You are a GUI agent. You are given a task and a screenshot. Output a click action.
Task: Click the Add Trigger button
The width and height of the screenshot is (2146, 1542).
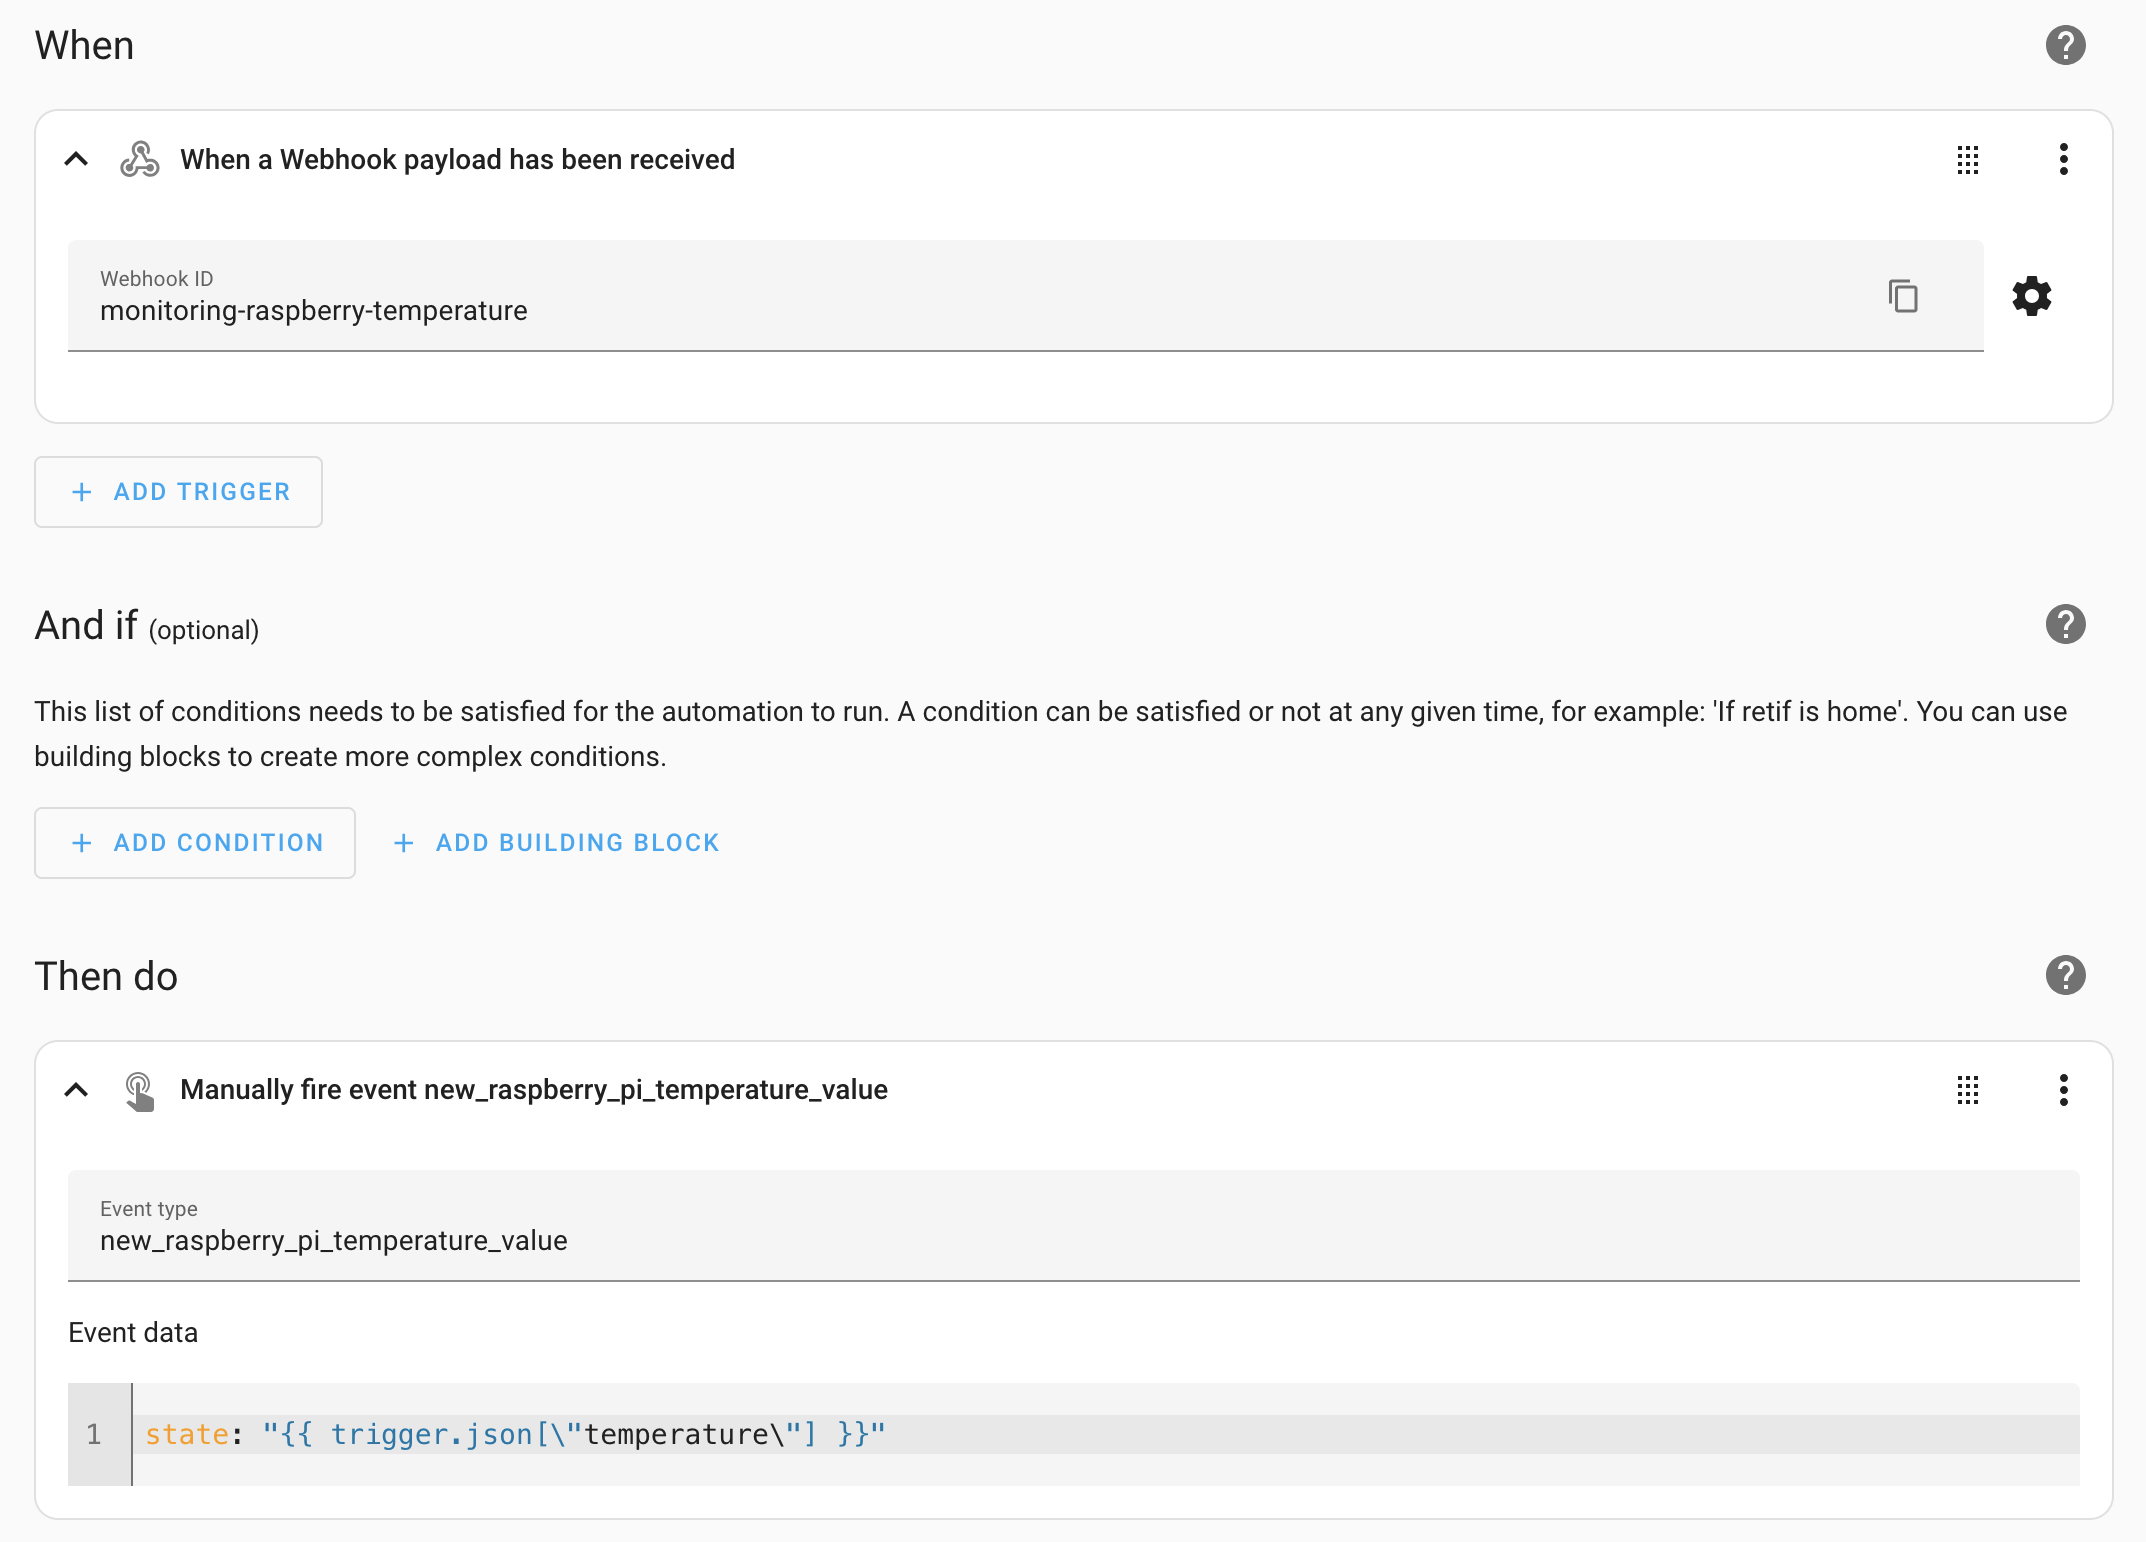click(178, 492)
